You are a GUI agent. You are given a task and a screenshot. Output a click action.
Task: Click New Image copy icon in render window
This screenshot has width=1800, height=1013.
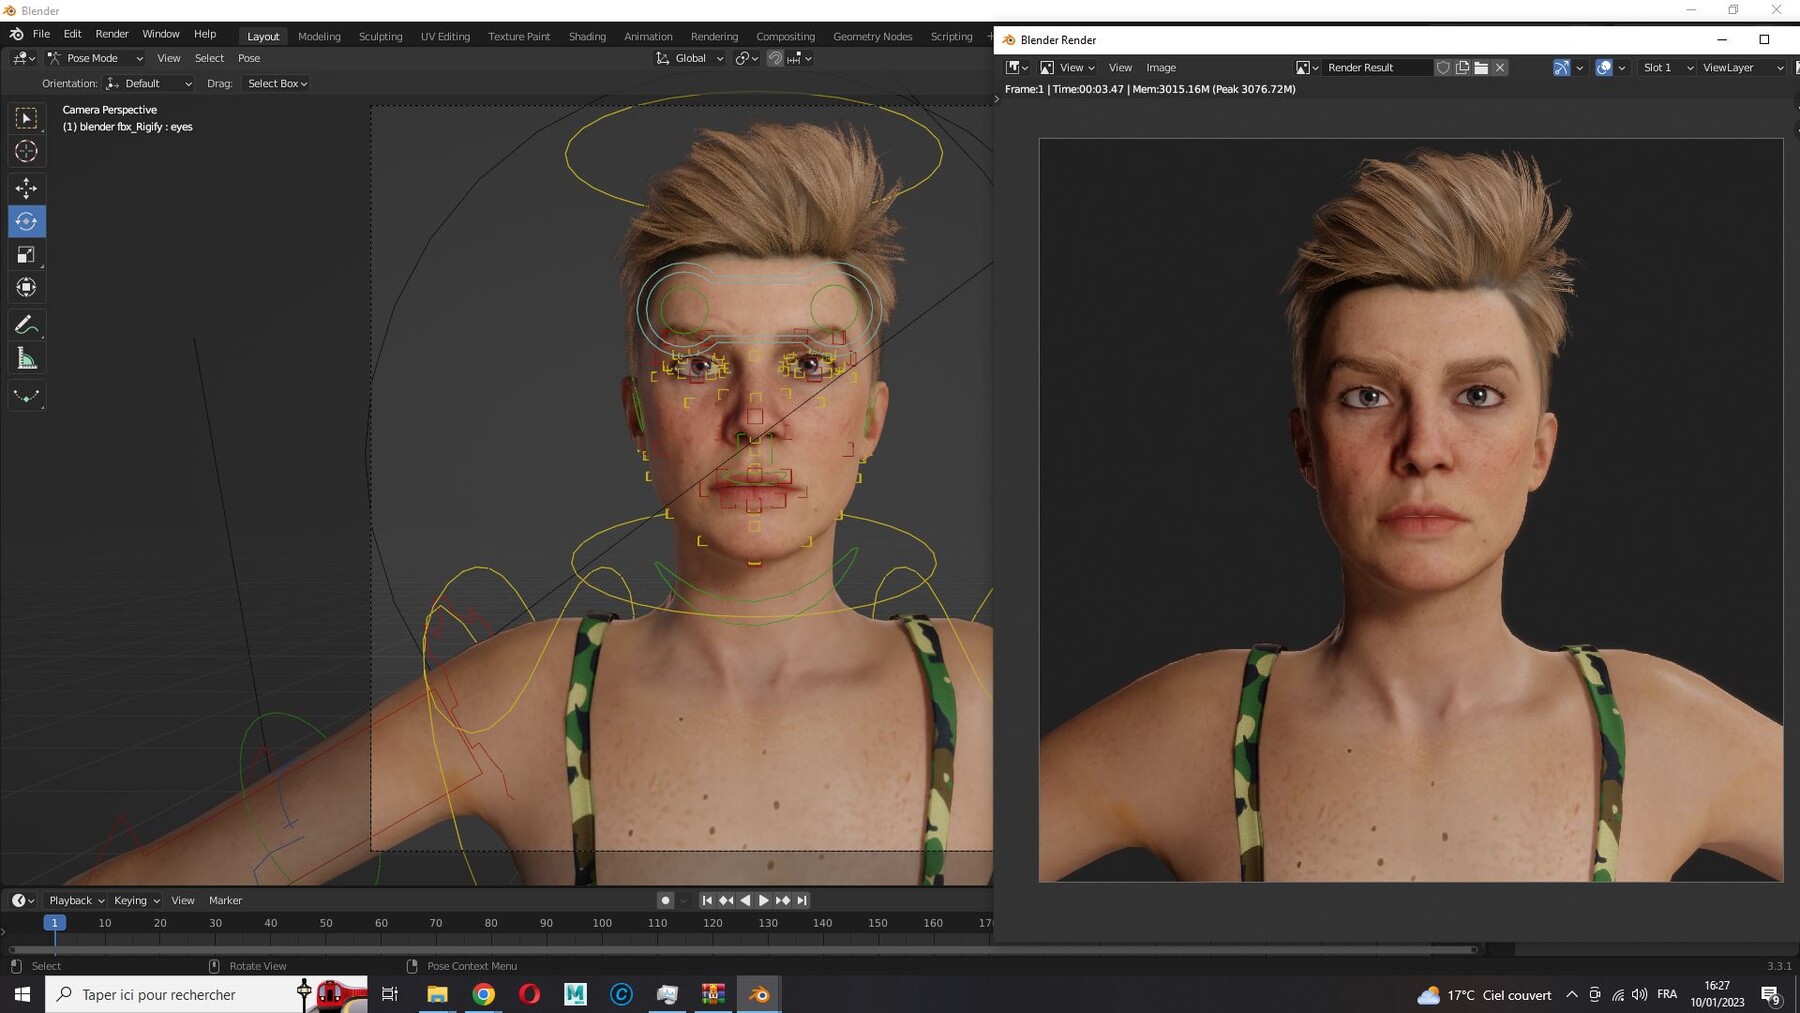(x=1462, y=67)
